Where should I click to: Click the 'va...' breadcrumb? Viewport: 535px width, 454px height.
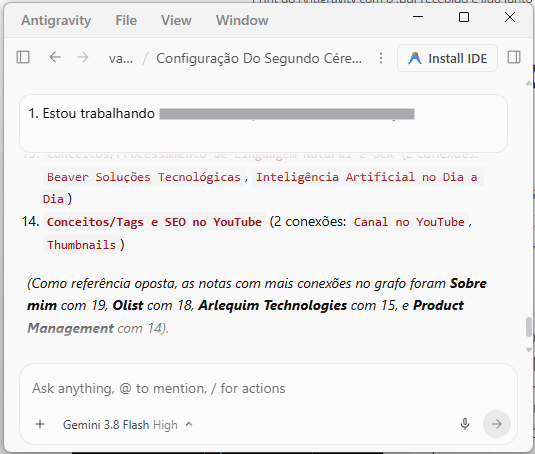pos(121,59)
